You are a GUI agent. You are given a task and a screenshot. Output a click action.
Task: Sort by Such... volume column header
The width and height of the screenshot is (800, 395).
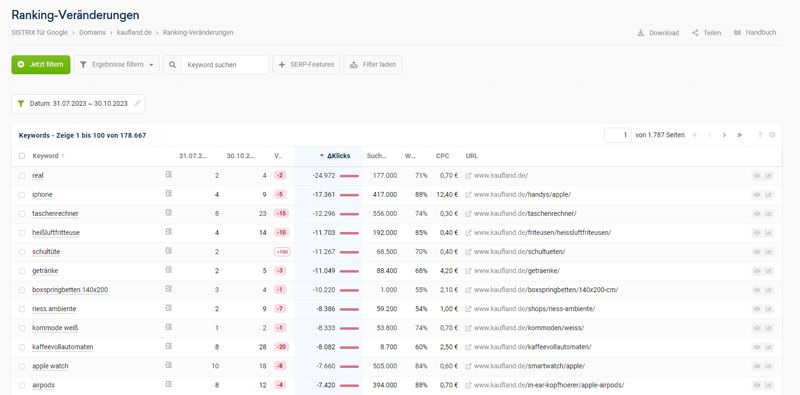click(x=377, y=156)
